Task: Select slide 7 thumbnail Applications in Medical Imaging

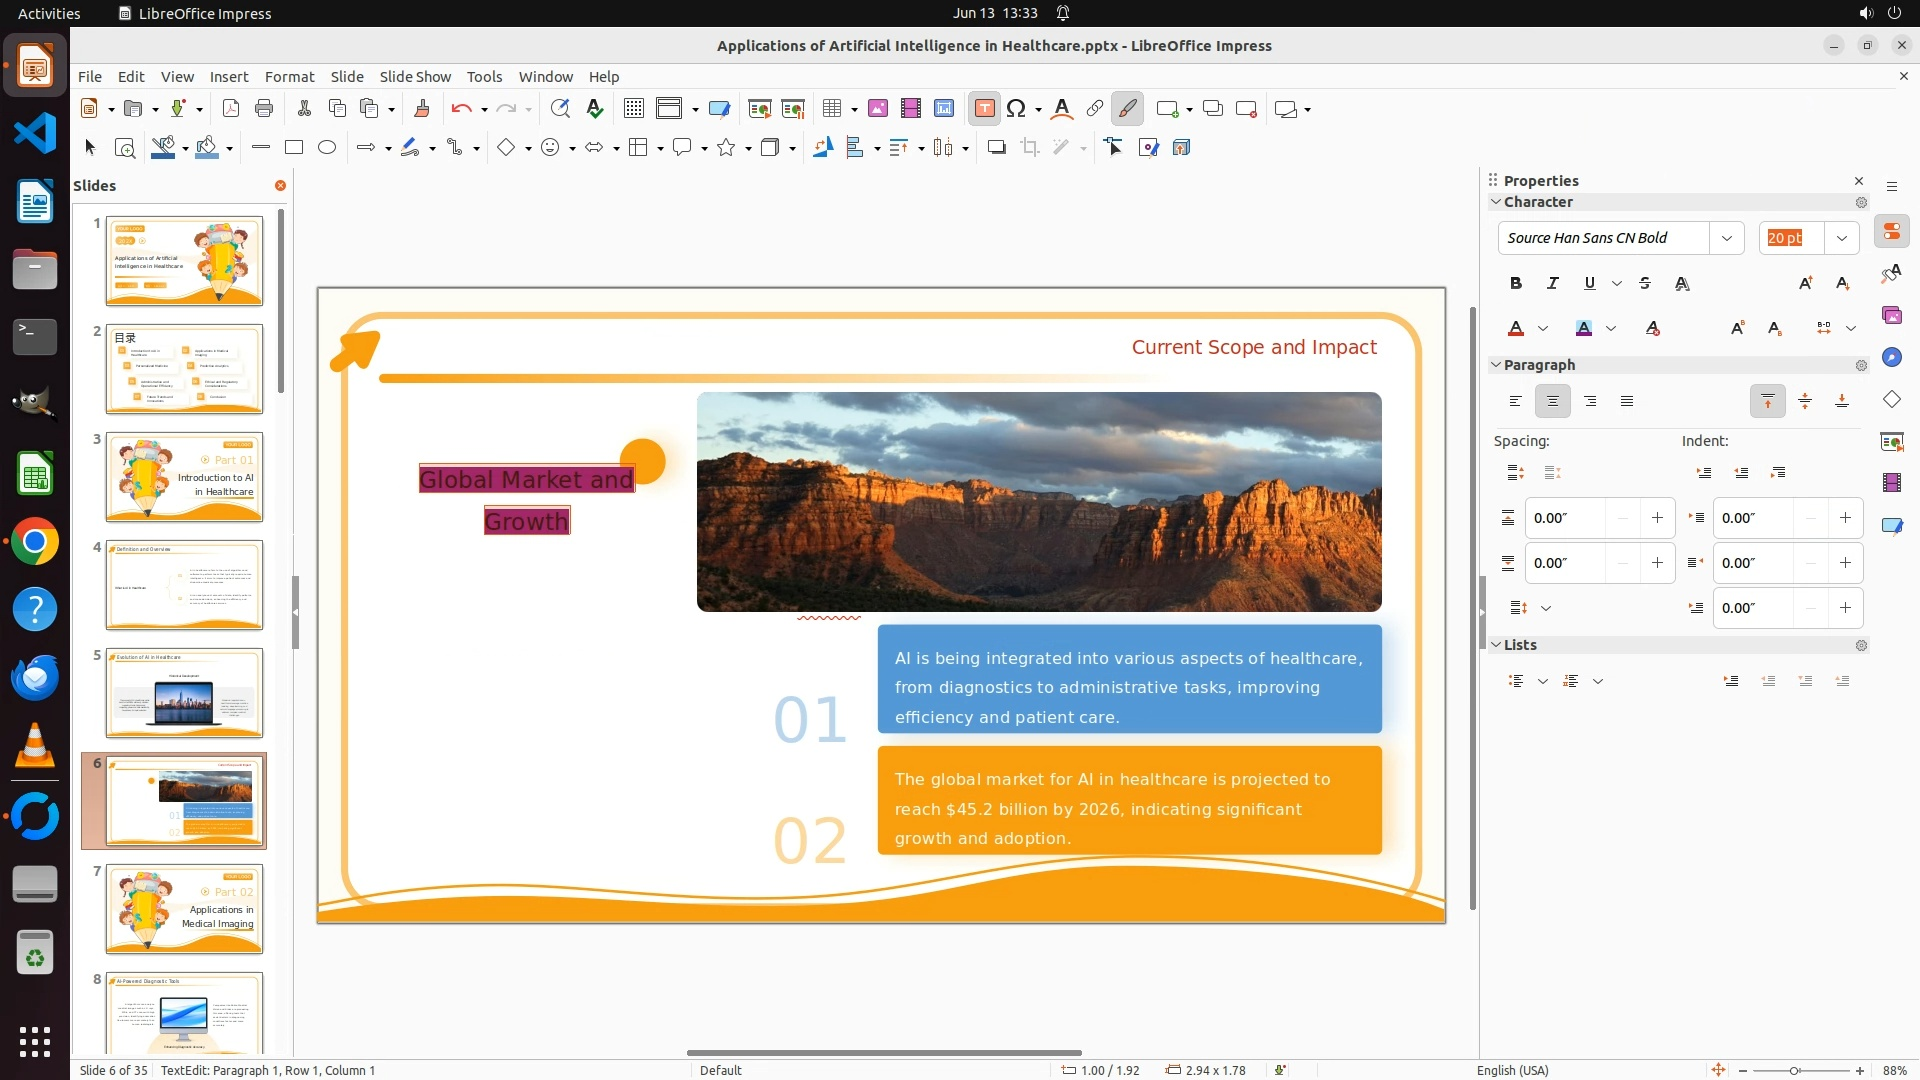Action: point(184,908)
